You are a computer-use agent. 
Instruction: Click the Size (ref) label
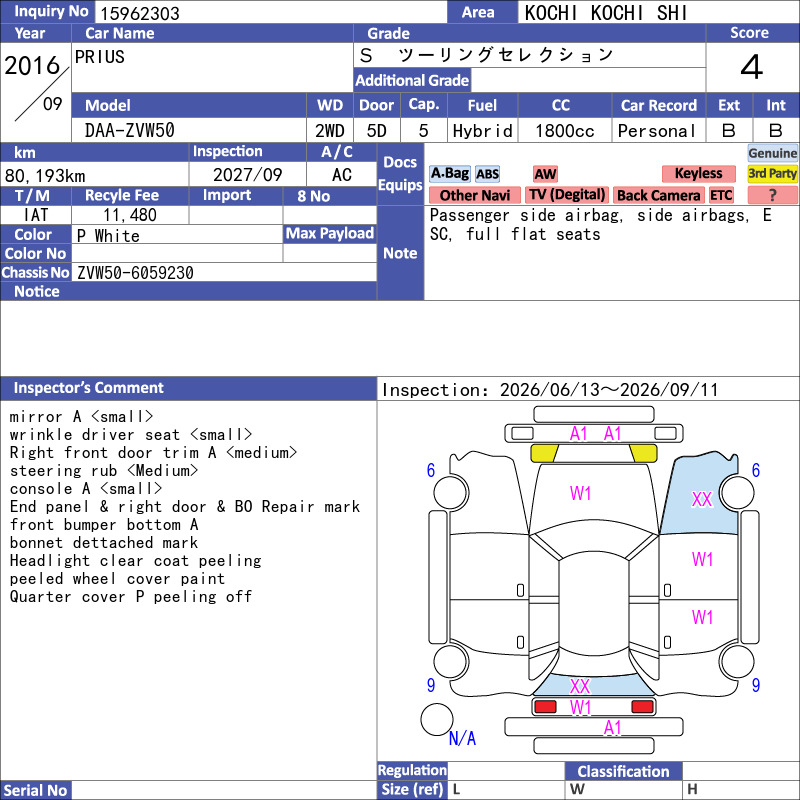412,789
